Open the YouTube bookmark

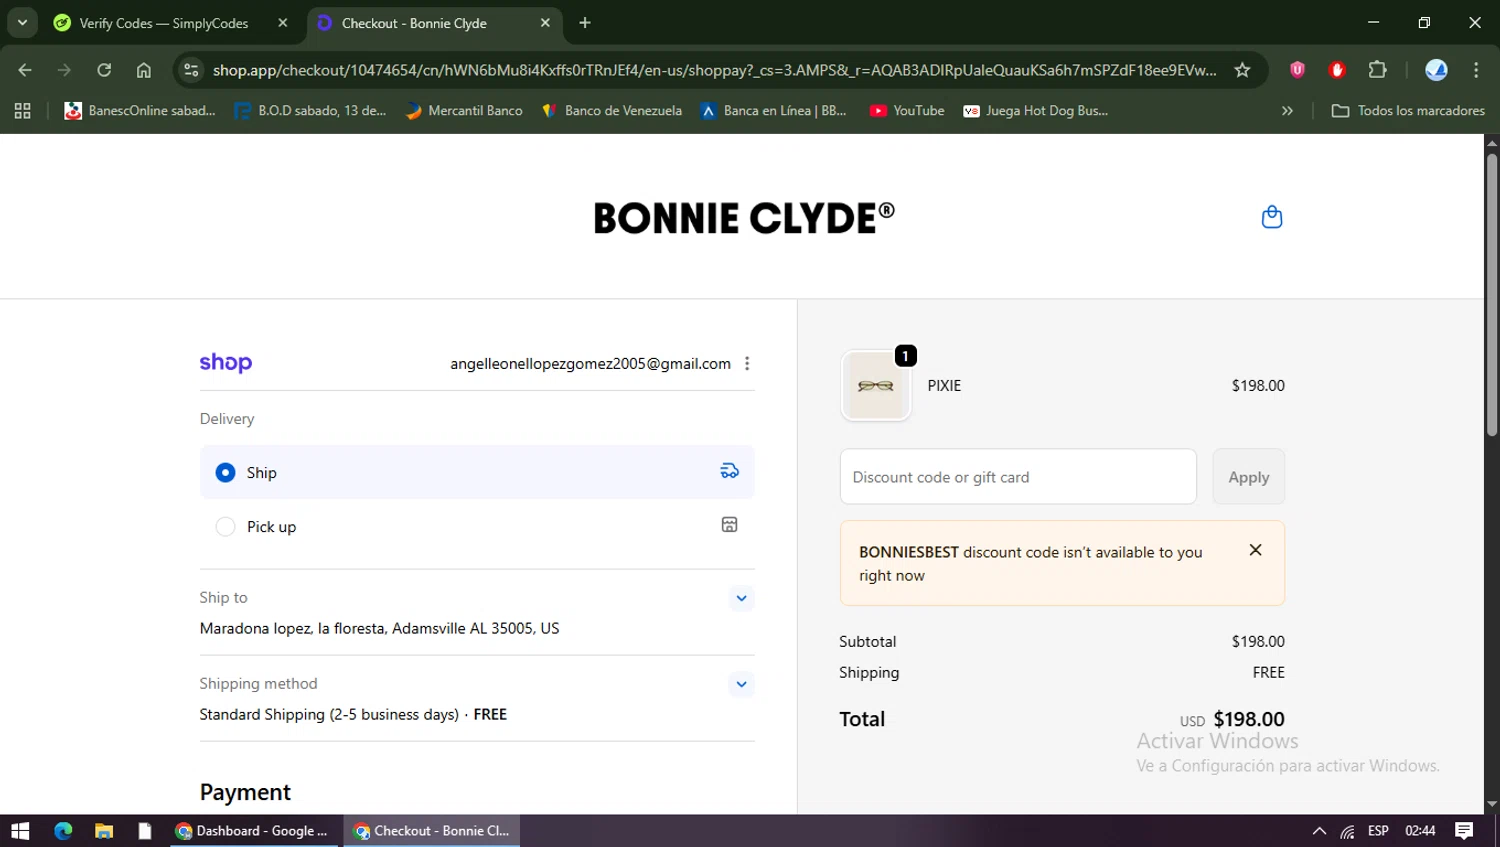click(907, 111)
